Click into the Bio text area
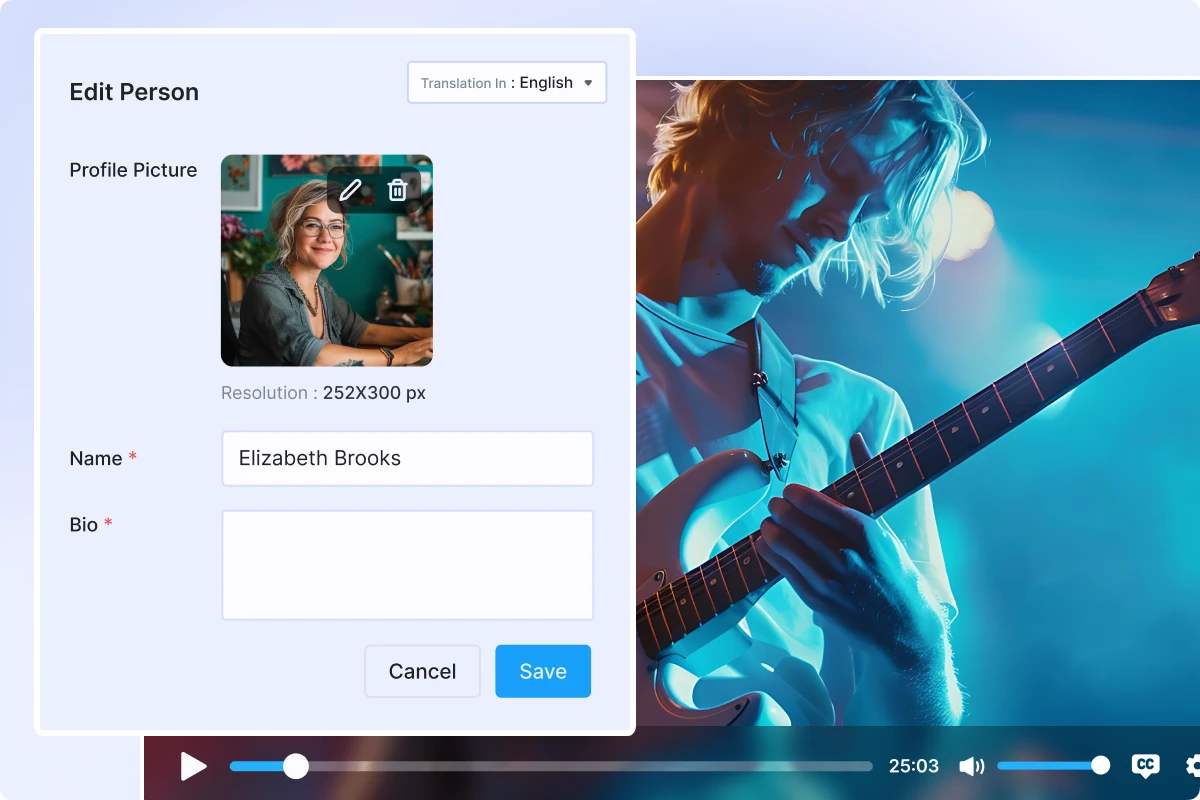Screen dimensions: 1200x800 click(x=407, y=565)
